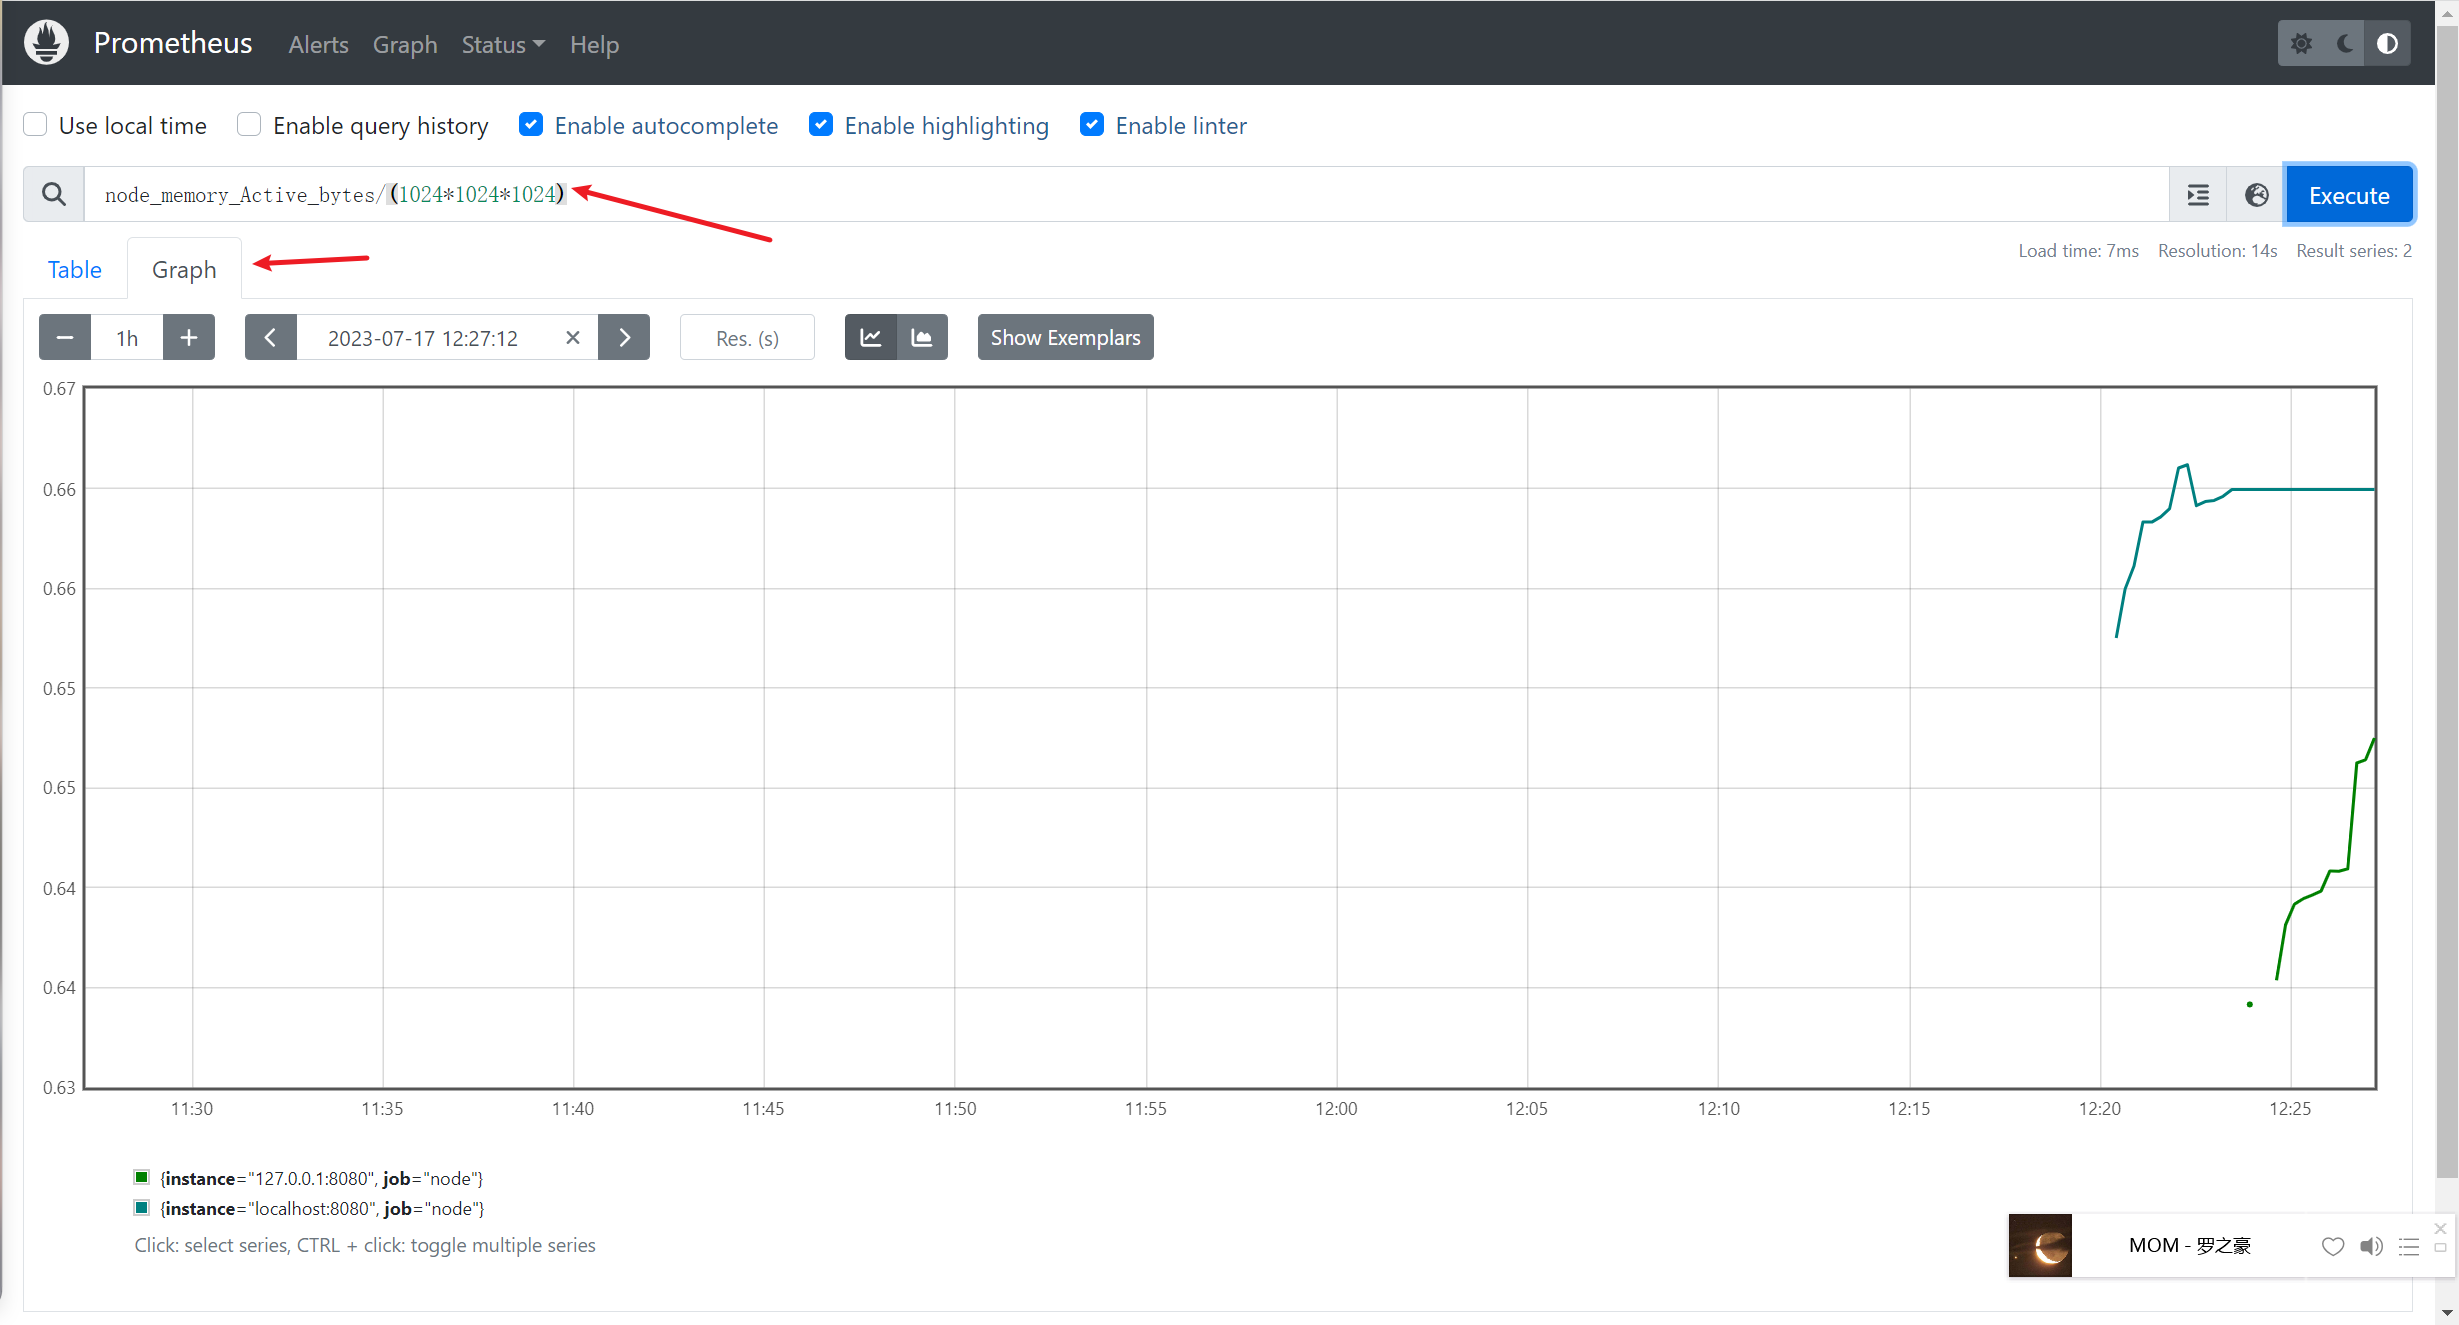Screen dimensions: 2459x1325
Task: Open the Alerts navigation item
Action: tap(318, 45)
